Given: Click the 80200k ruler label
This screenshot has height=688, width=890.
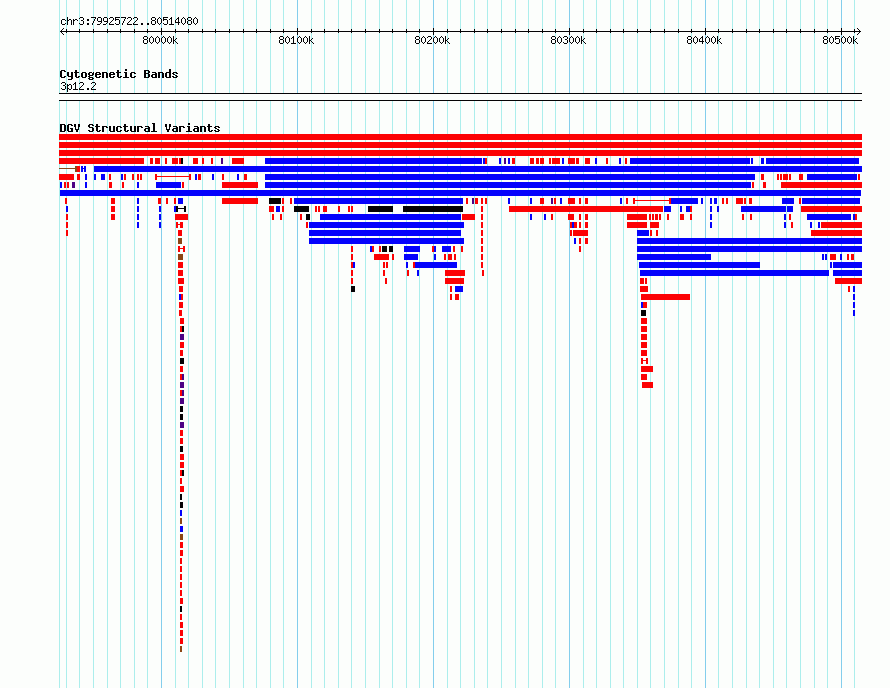Looking at the screenshot, I should click(x=433, y=40).
